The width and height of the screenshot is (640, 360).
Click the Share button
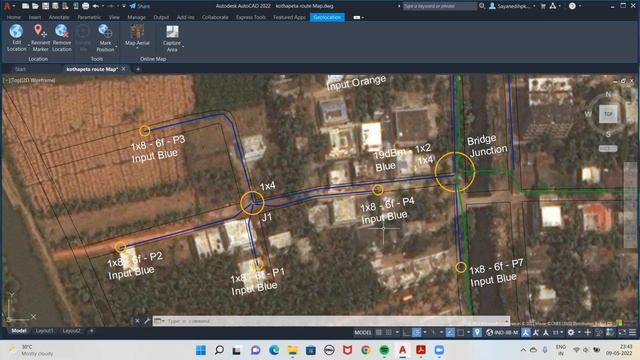point(140,6)
